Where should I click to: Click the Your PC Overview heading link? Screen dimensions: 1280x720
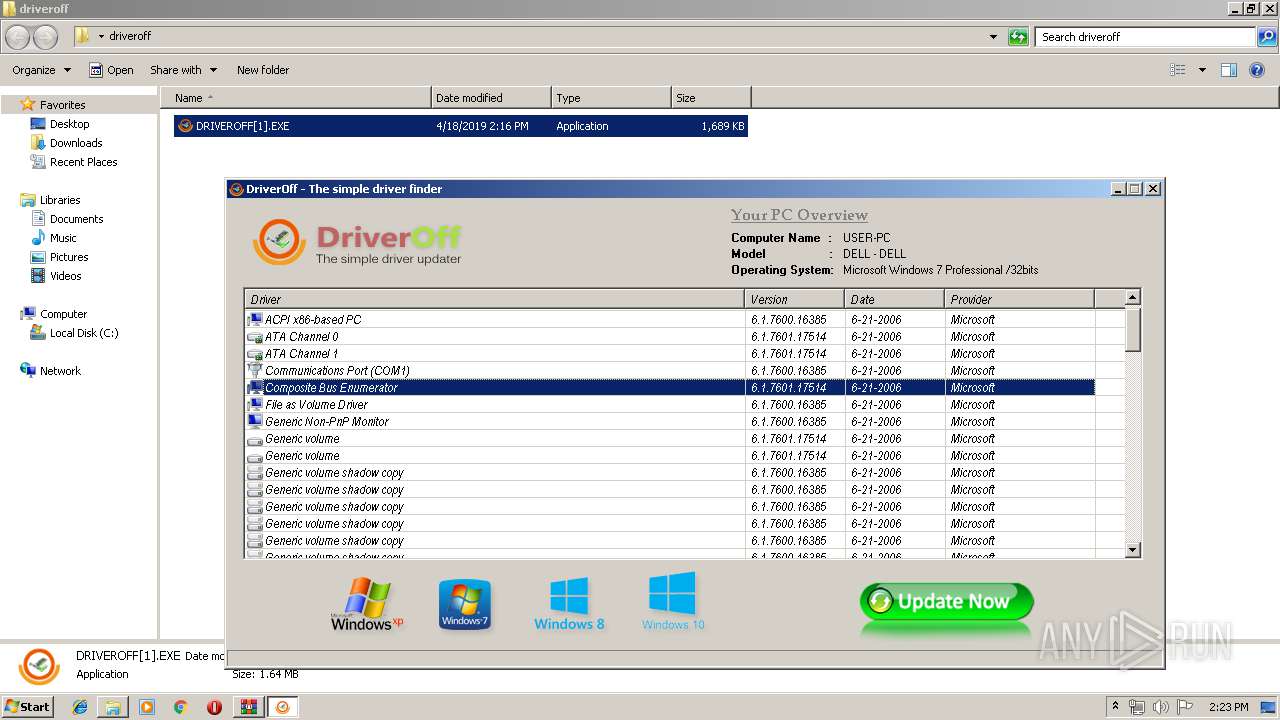click(799, 215)
